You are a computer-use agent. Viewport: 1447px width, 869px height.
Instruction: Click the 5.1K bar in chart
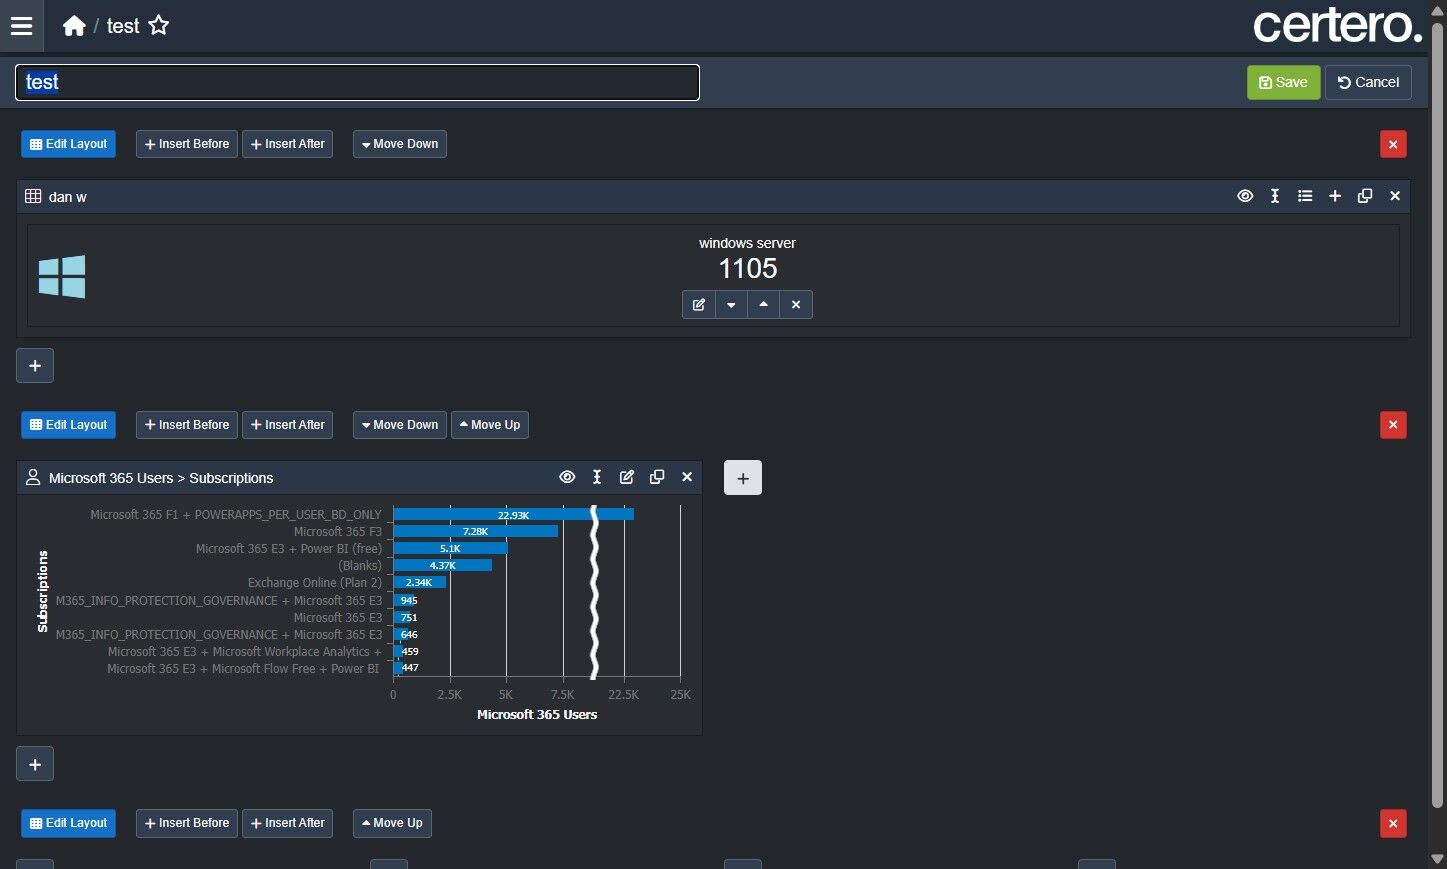450,548
